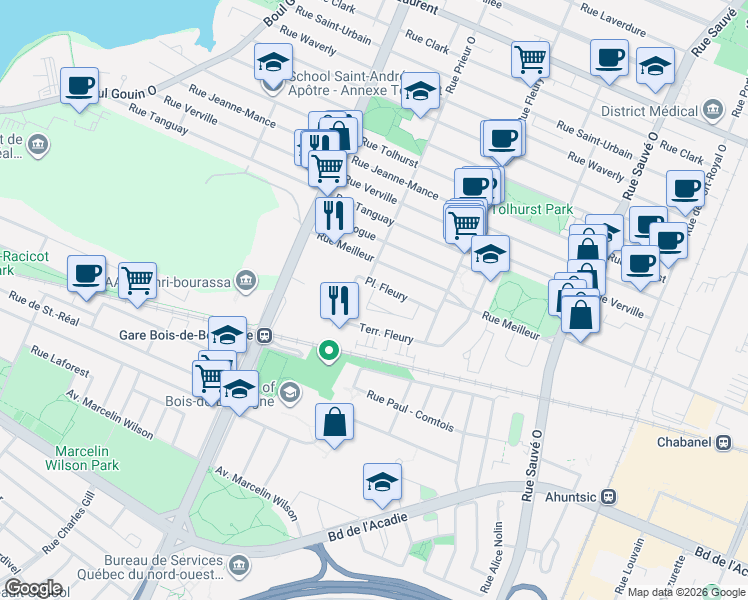Click the Rue Laforest street label
The image size is (748, 600).
[60, 362]
